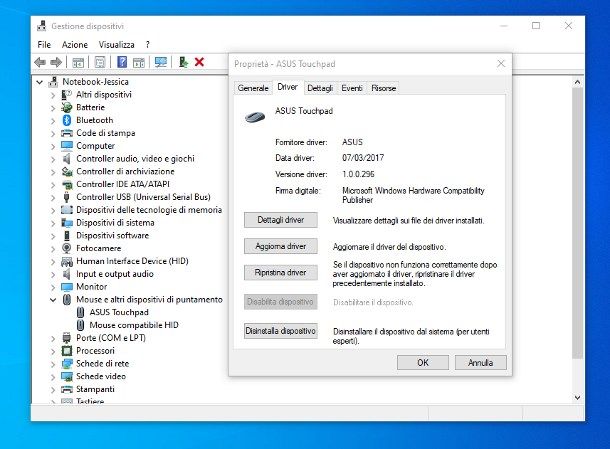
Task: Switch to the Dettagli tab
Action: (x=320, y=88)
